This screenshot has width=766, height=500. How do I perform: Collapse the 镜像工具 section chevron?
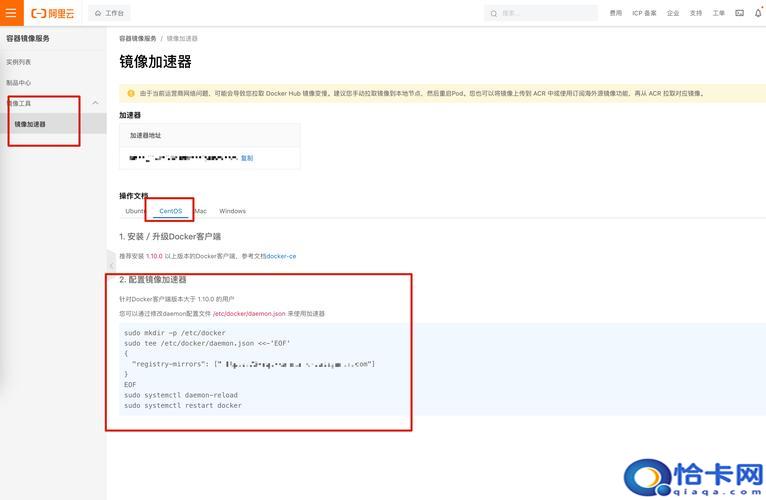[95, 103]
